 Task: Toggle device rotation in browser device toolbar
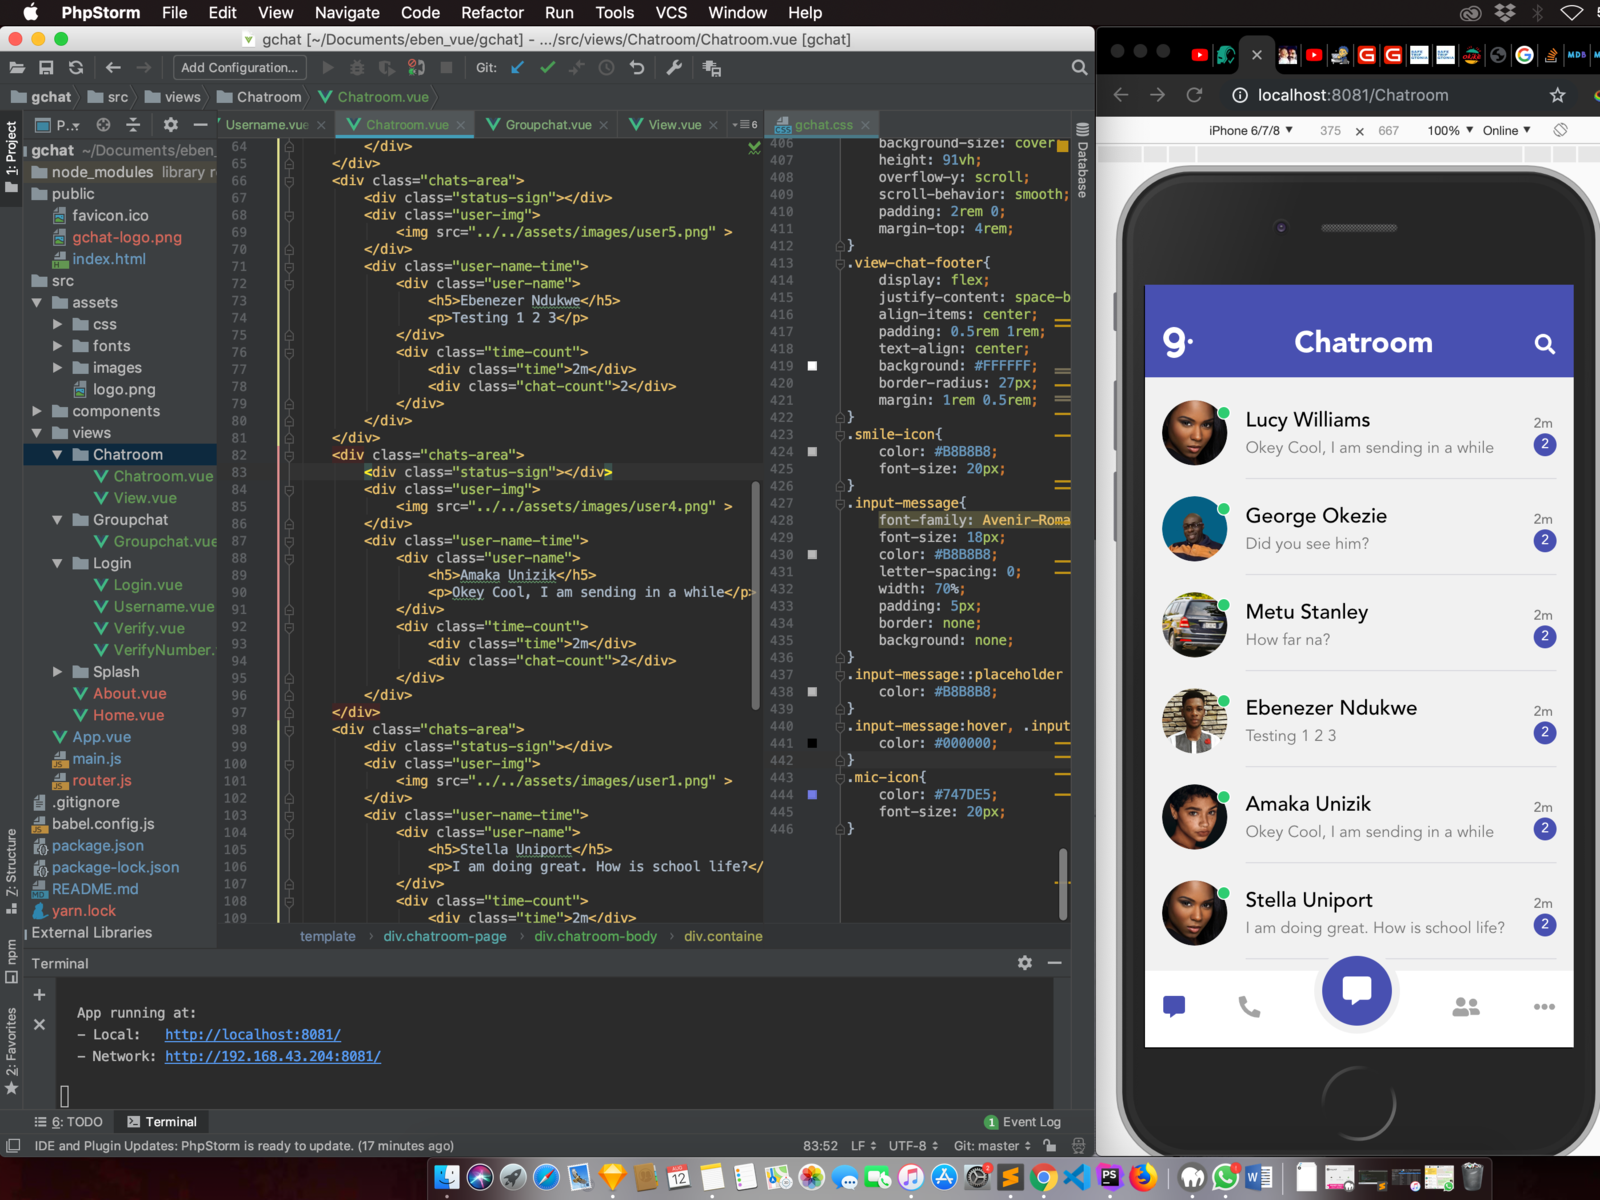(x=1560, y=130)
